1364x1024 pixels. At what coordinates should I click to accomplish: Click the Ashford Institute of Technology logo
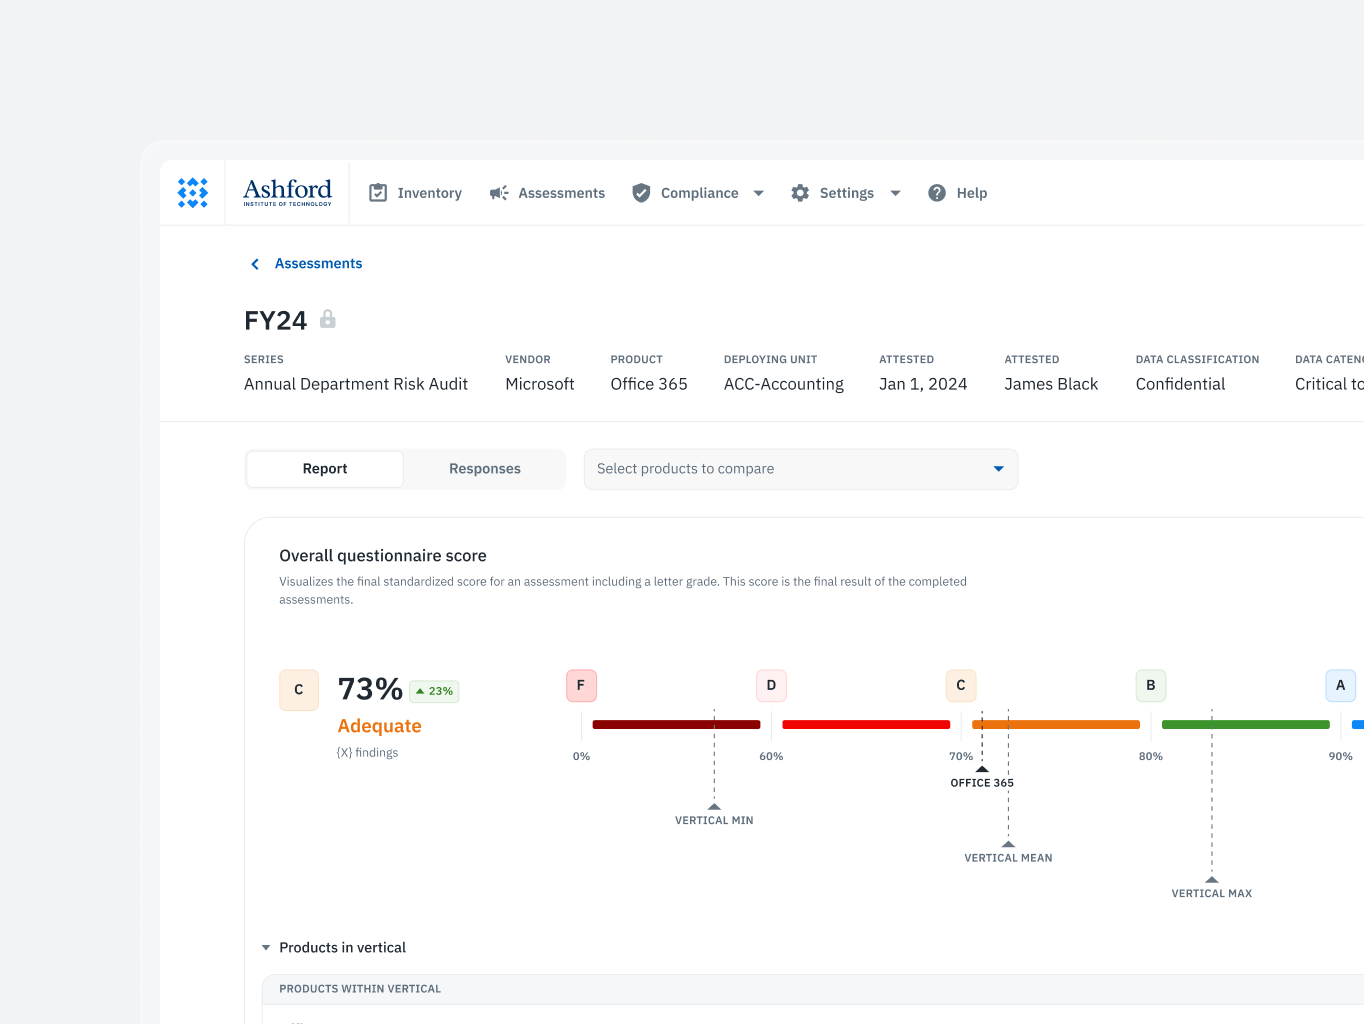pos(286,192)
